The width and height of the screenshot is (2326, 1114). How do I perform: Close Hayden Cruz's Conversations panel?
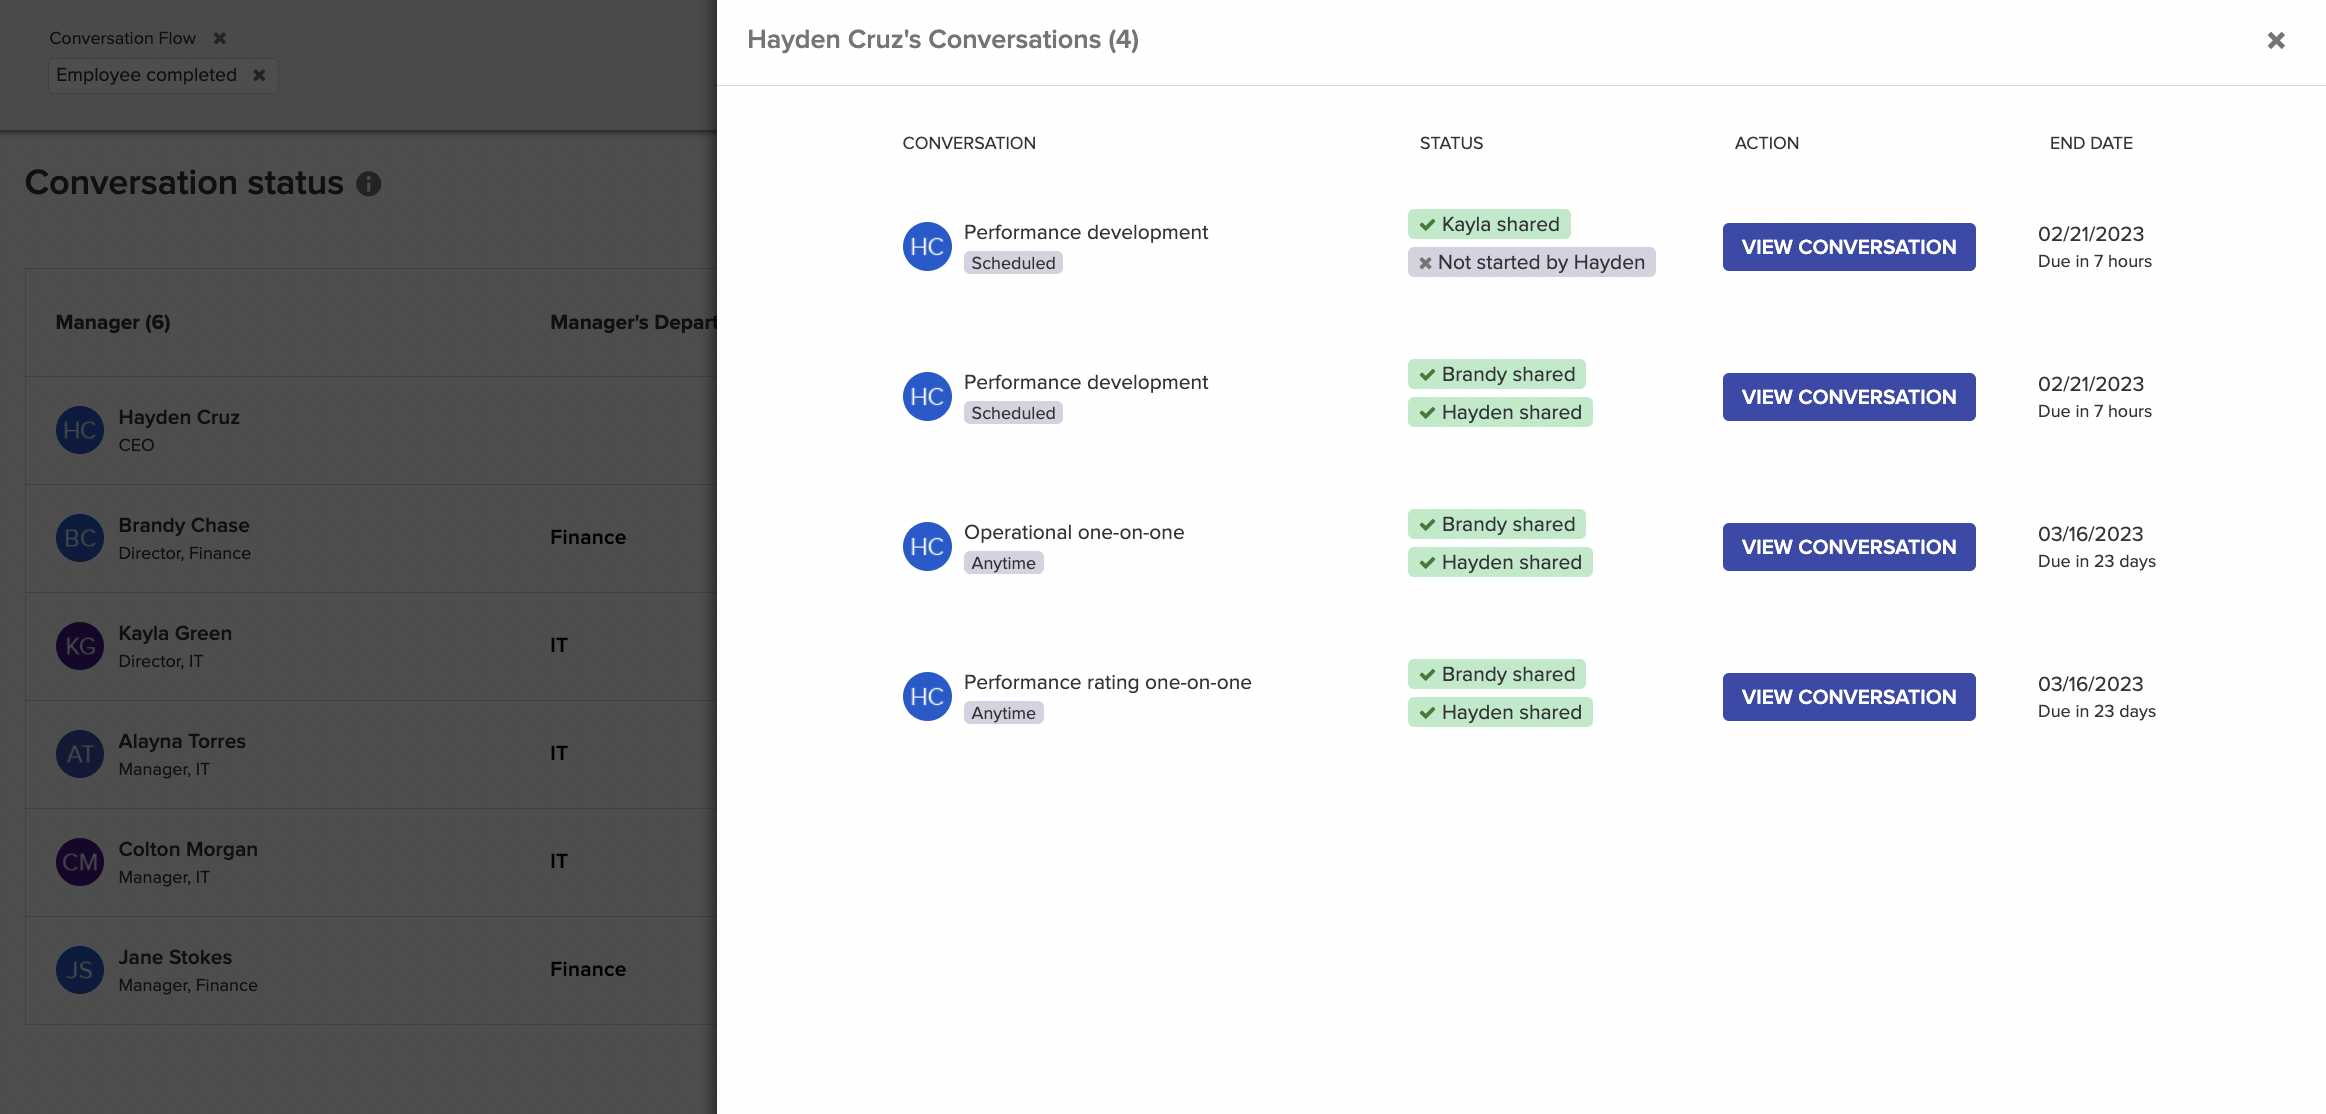click(2275, 40)
